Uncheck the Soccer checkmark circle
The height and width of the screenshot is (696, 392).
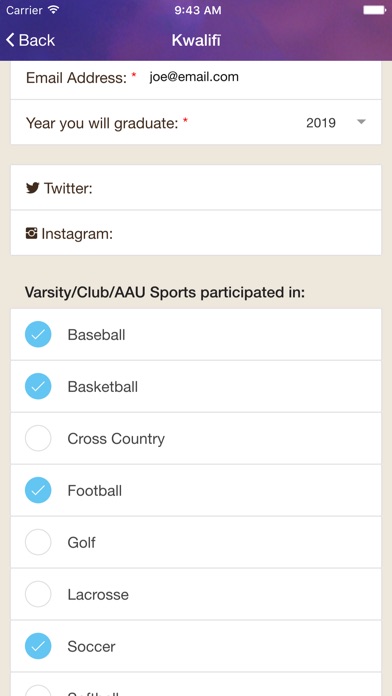38,646
